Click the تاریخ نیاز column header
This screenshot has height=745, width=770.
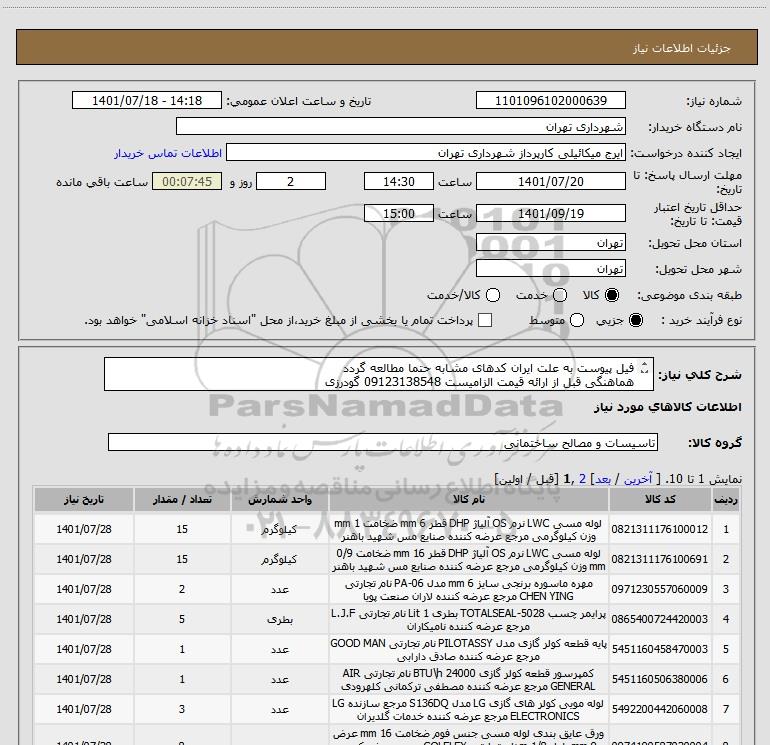84,499
